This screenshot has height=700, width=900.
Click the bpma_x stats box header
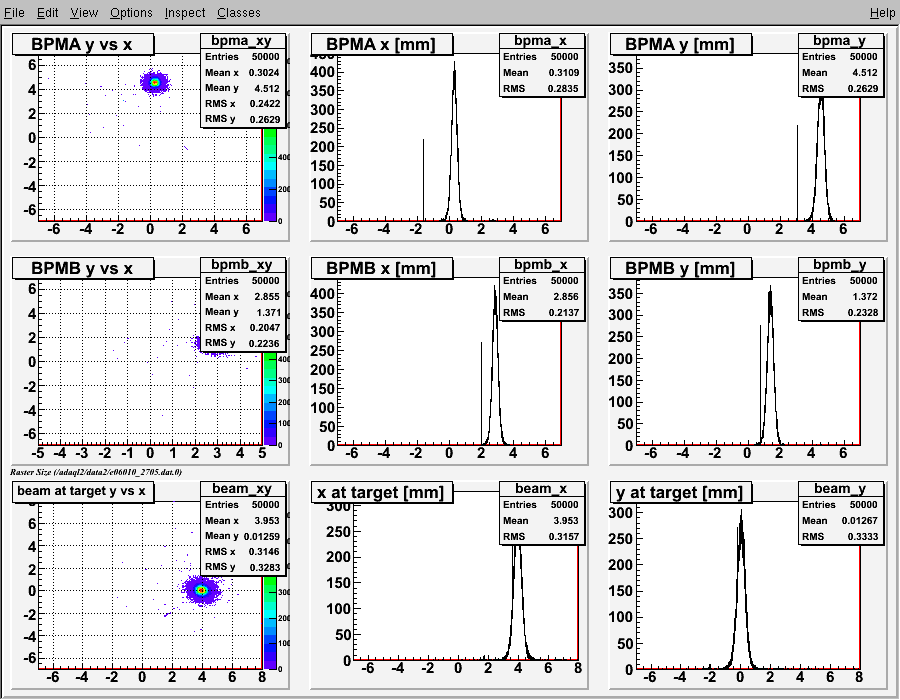[541, 41]
